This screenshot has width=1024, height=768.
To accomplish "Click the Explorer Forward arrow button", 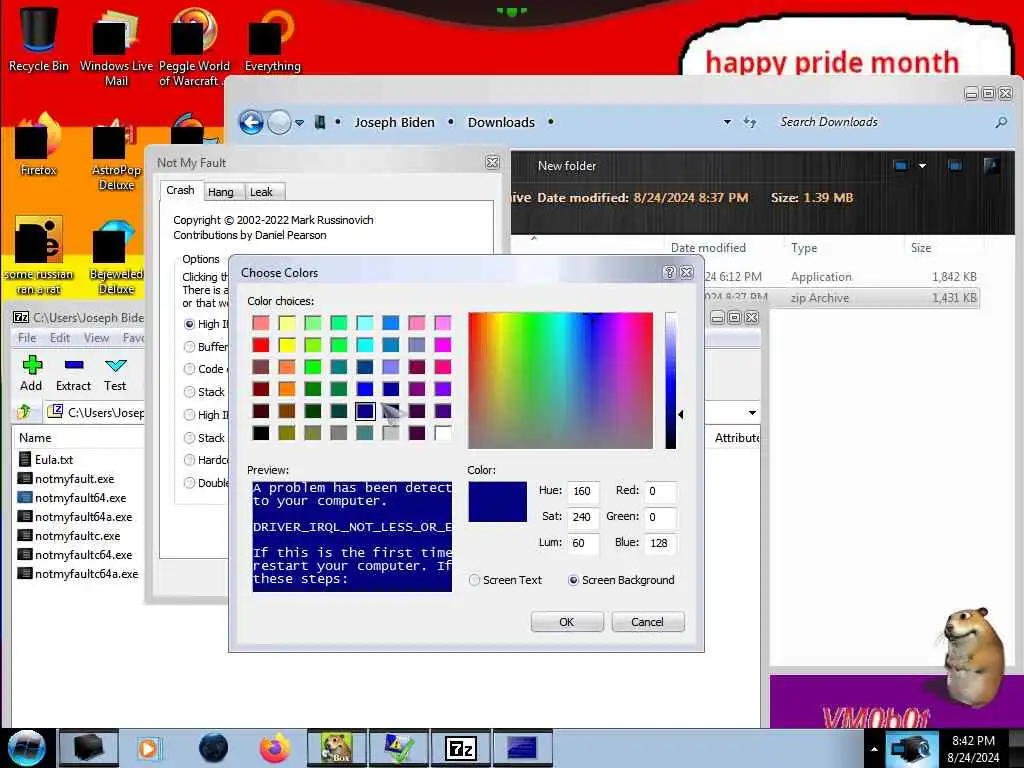I will [280, 122].
